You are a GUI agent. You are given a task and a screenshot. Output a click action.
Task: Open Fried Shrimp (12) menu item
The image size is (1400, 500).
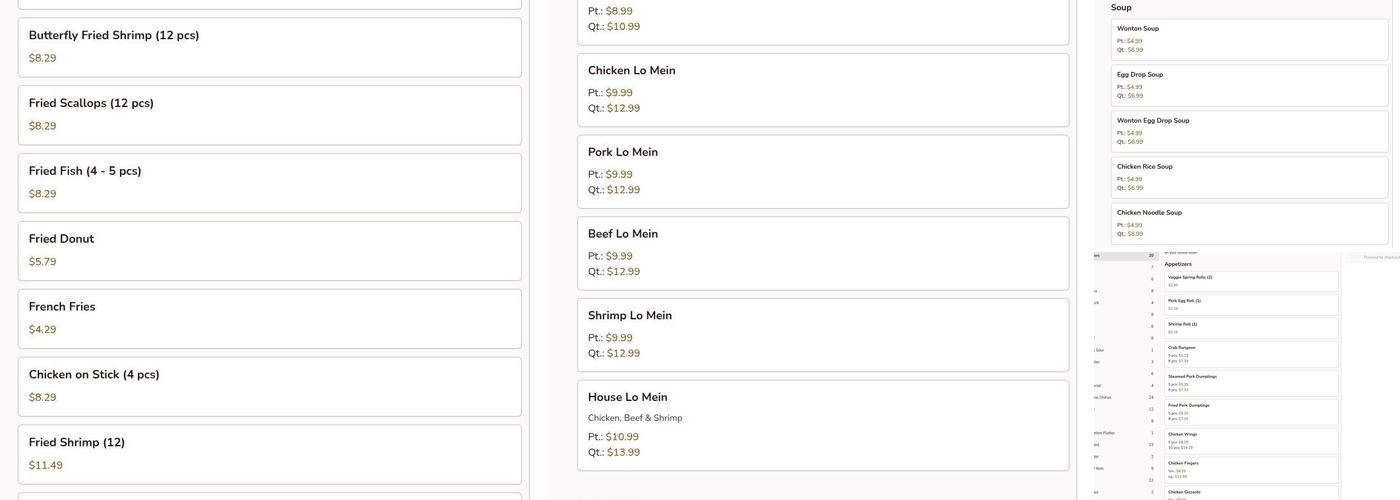point(269,455)
